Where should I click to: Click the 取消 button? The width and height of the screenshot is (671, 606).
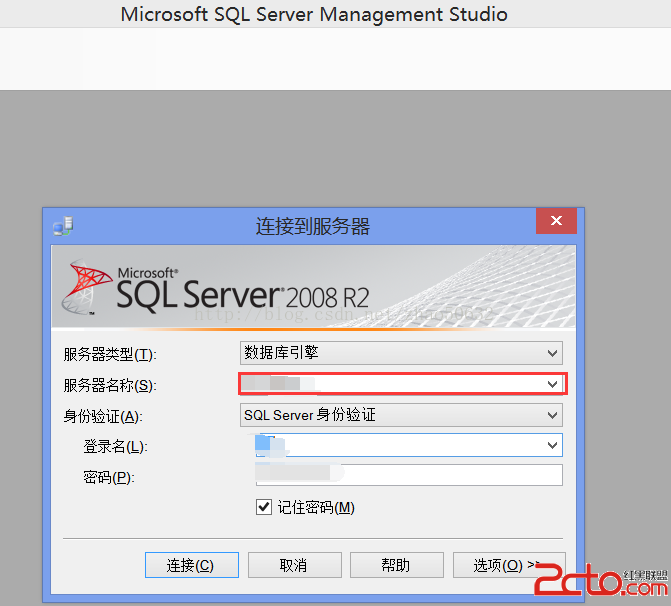pyautogui.click(x=294, y=565)
